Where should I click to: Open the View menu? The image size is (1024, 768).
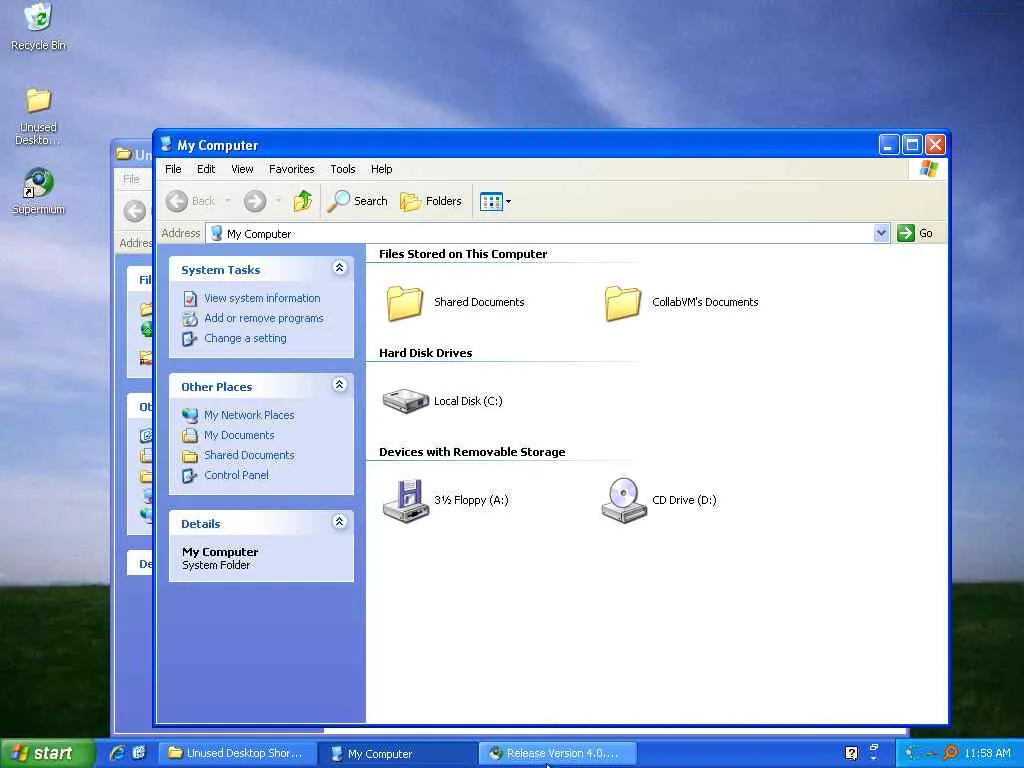pos(242,169)
